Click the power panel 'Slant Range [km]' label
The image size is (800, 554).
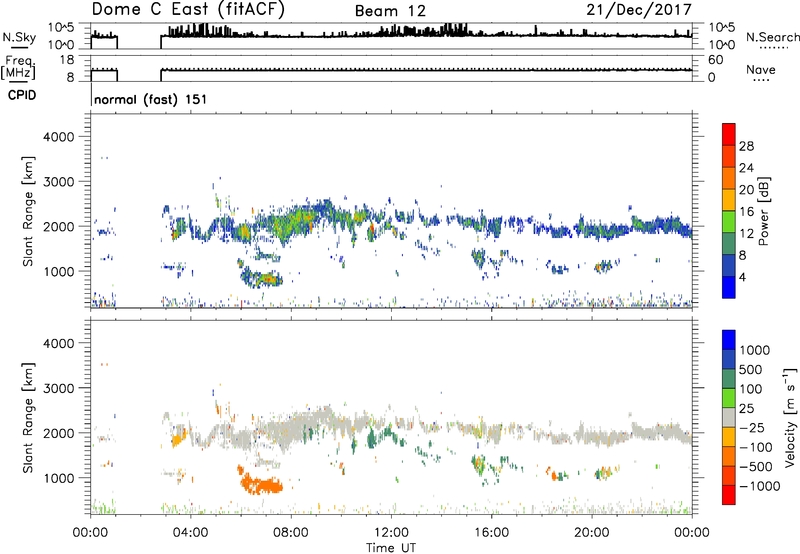(28, 211)
